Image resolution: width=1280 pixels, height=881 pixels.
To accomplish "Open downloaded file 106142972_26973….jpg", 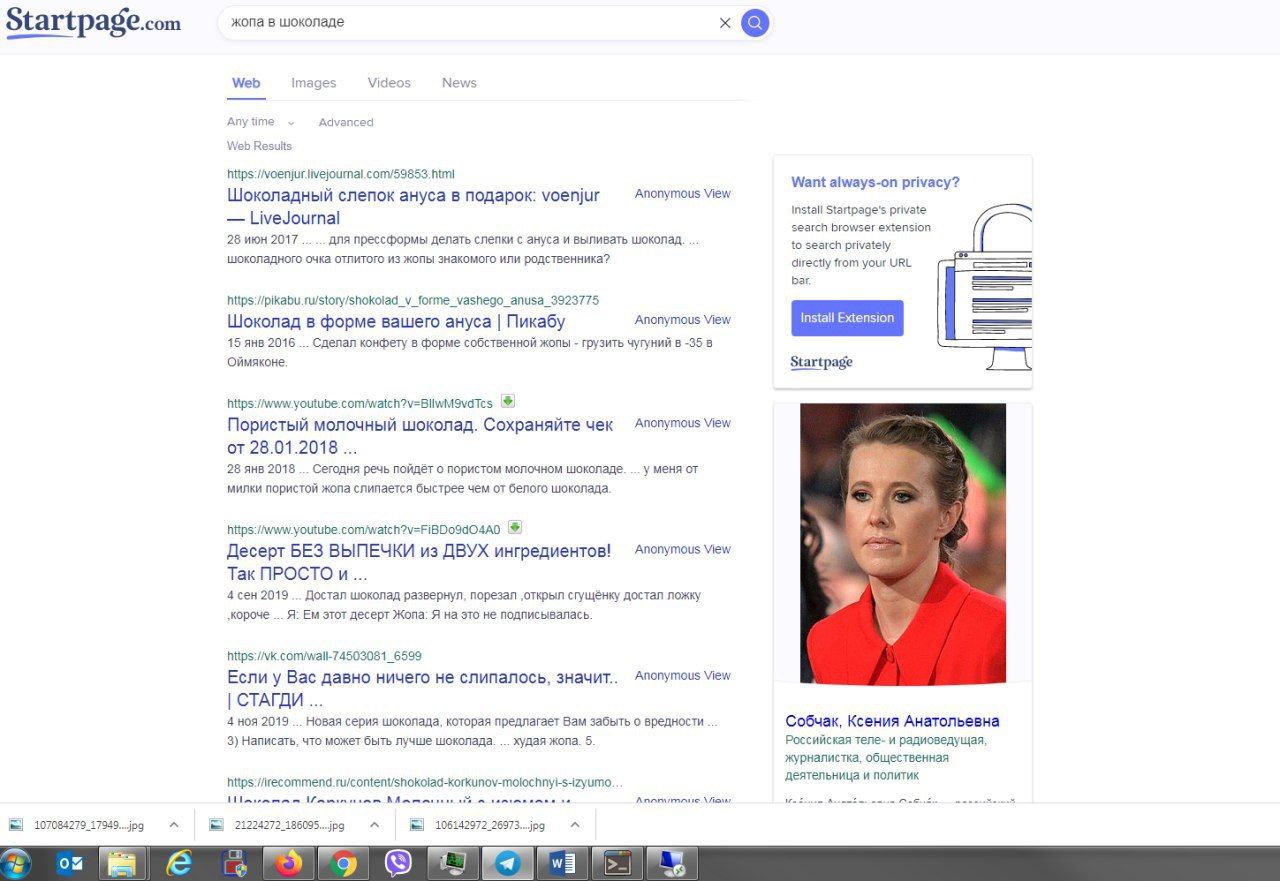I will tap(480, 825).
